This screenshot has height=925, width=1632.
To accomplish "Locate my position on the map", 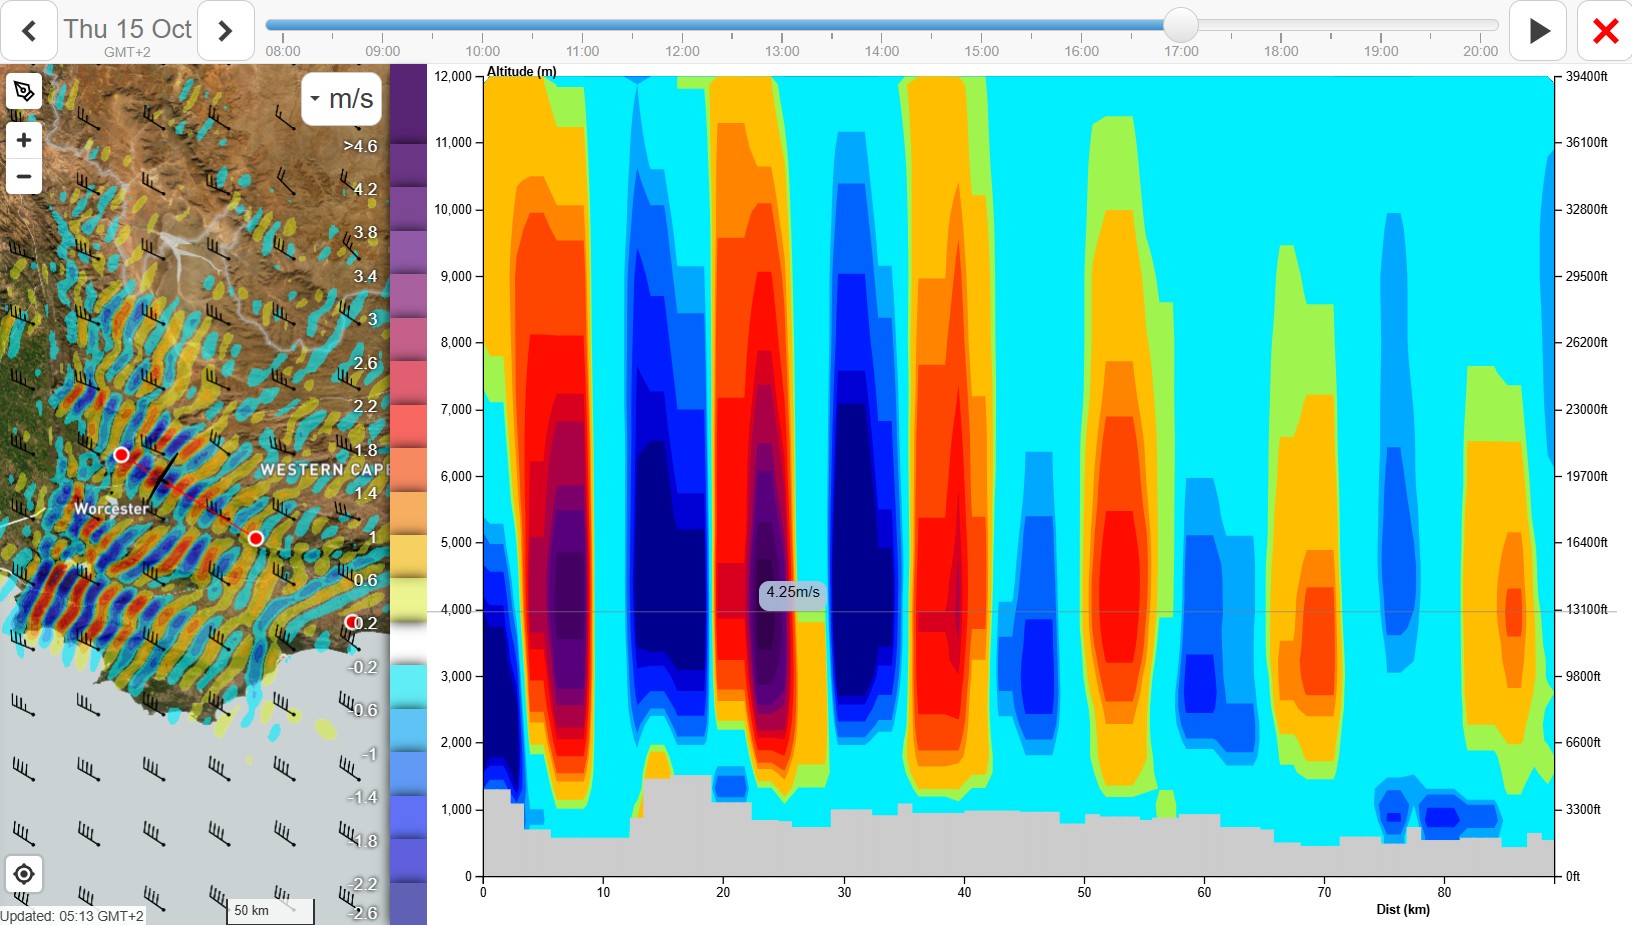I will tap(24, 874).
